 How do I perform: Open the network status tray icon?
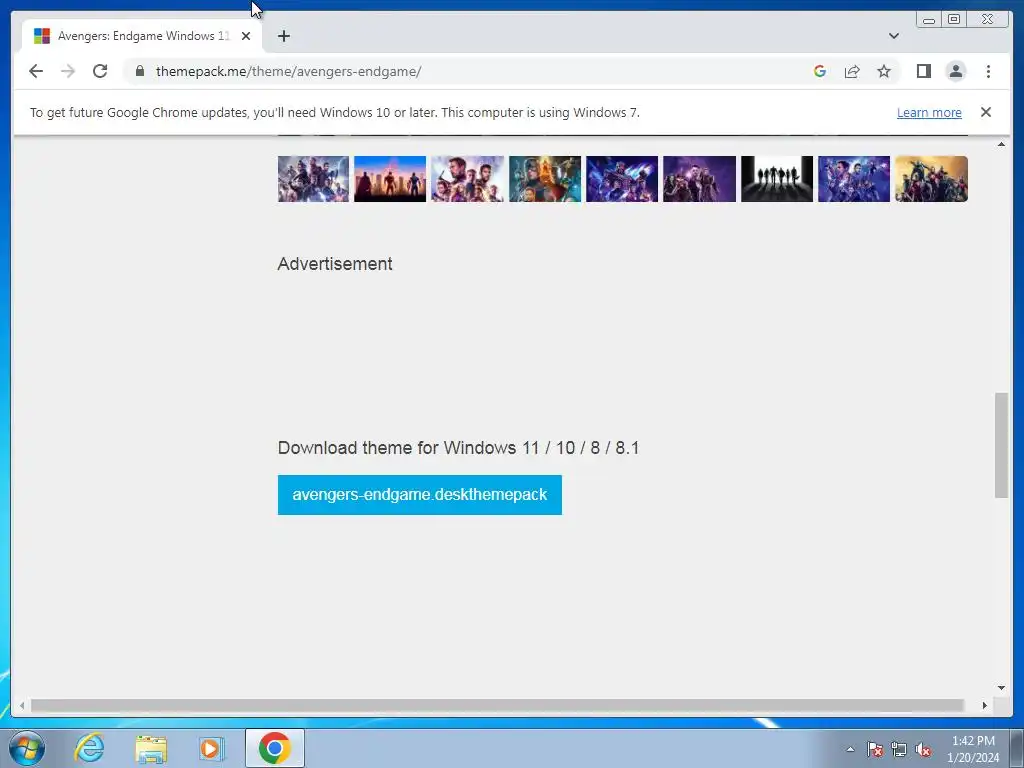[899, 749]
